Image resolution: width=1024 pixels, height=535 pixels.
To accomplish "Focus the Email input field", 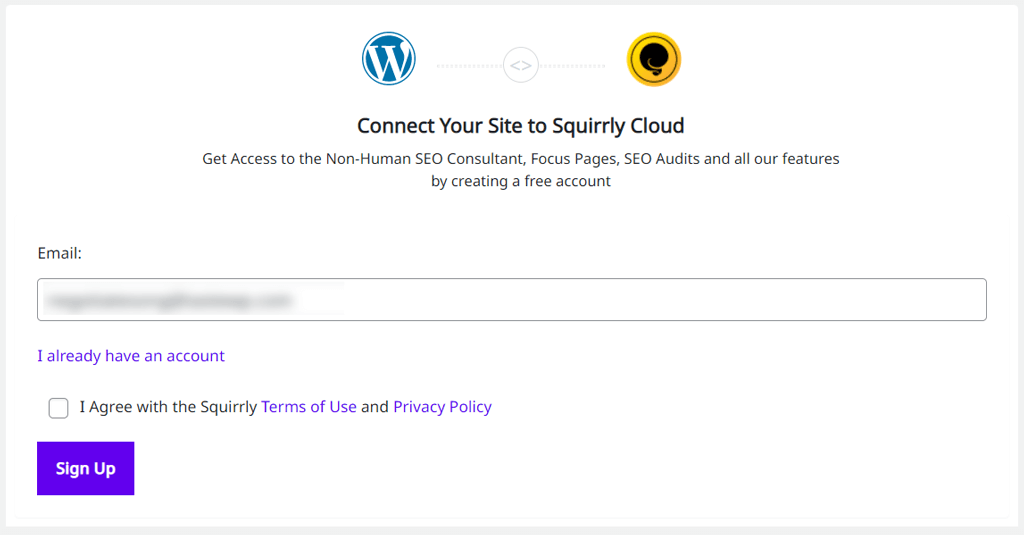I will [x=511, y=299].
